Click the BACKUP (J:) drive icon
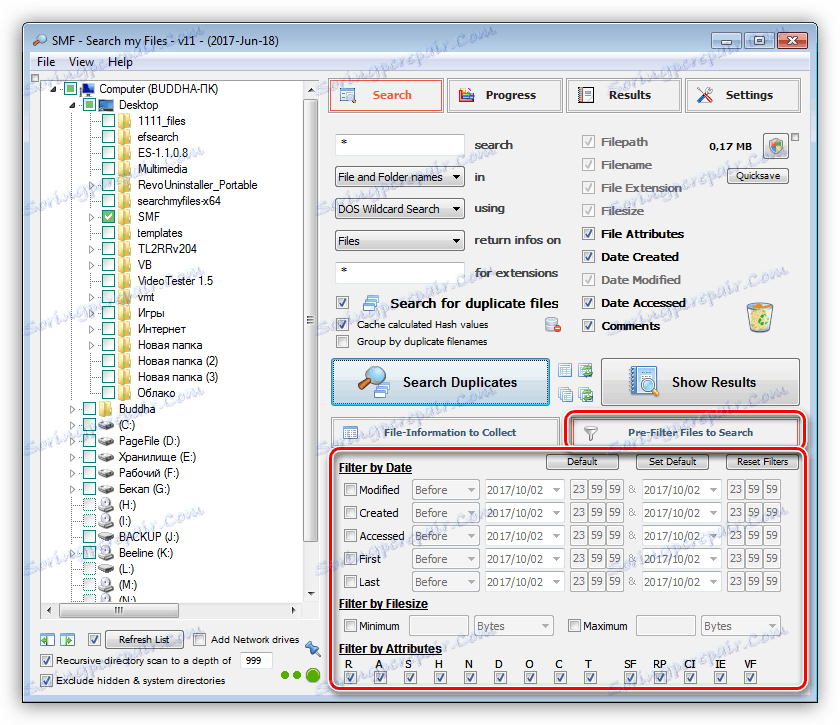The image size is (840, 725). tap(107, 536)
